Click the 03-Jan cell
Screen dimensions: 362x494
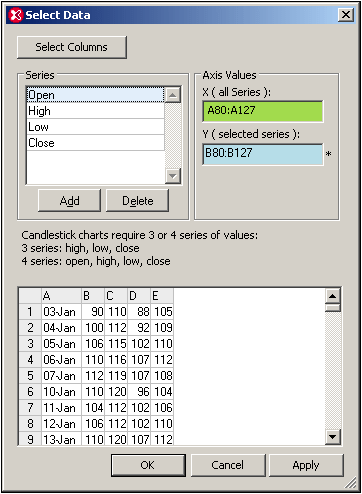(x=61, y=312)
